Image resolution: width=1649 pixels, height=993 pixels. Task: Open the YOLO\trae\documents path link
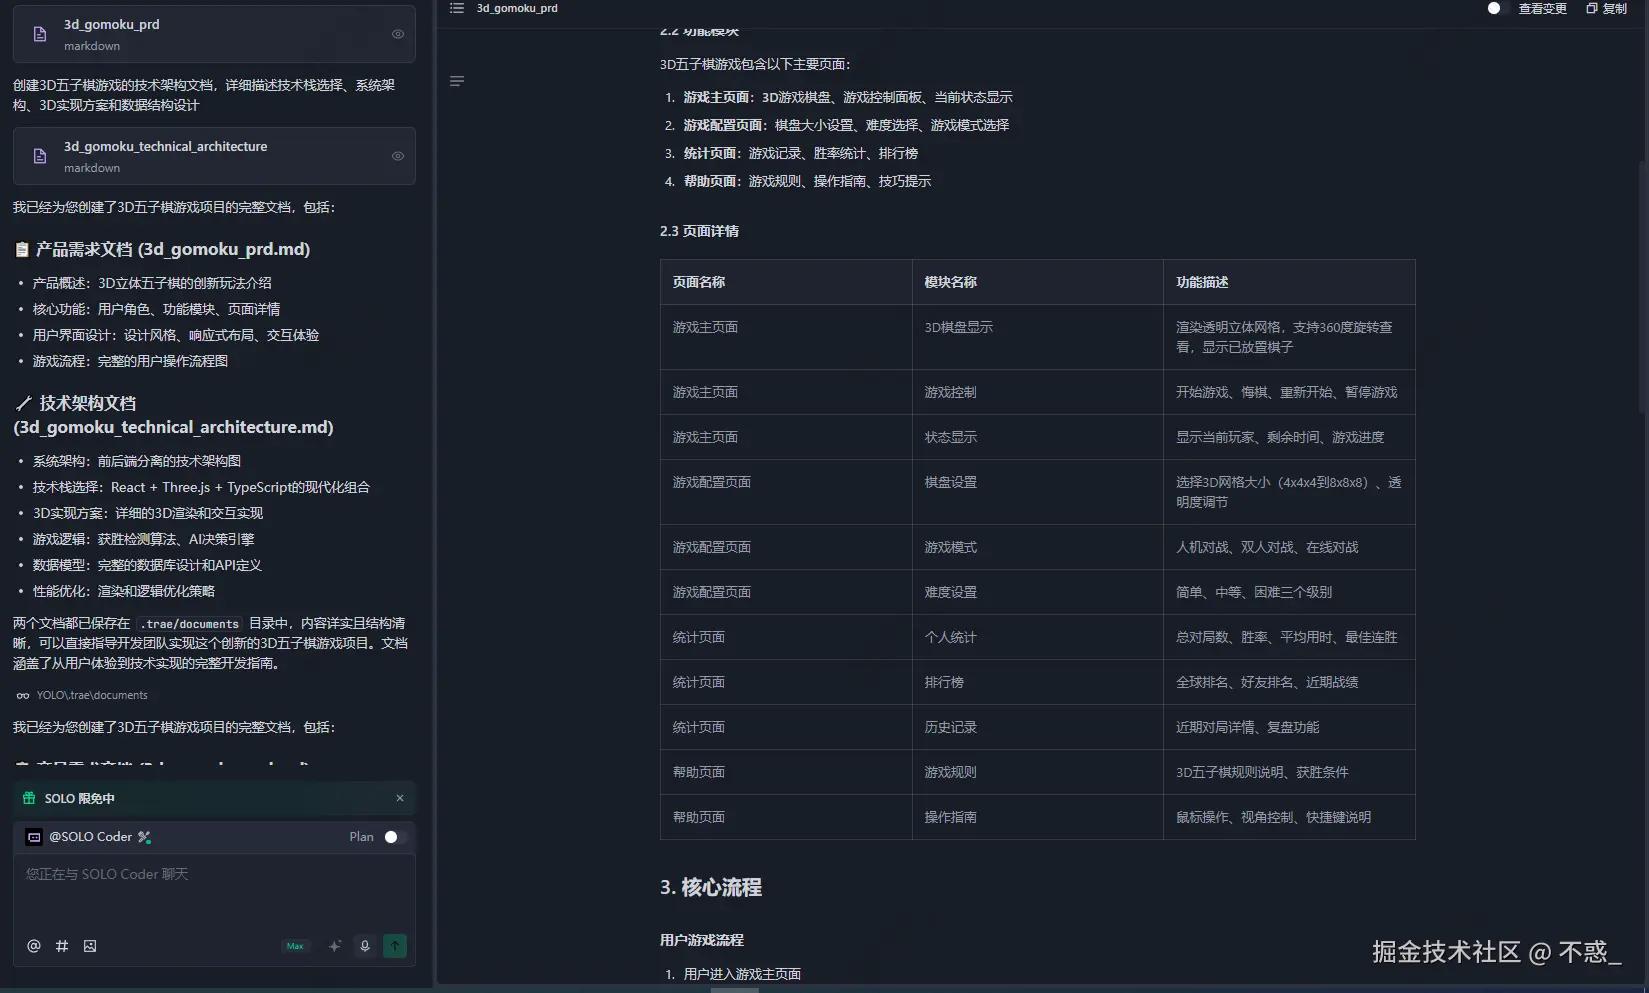point(92,695)
